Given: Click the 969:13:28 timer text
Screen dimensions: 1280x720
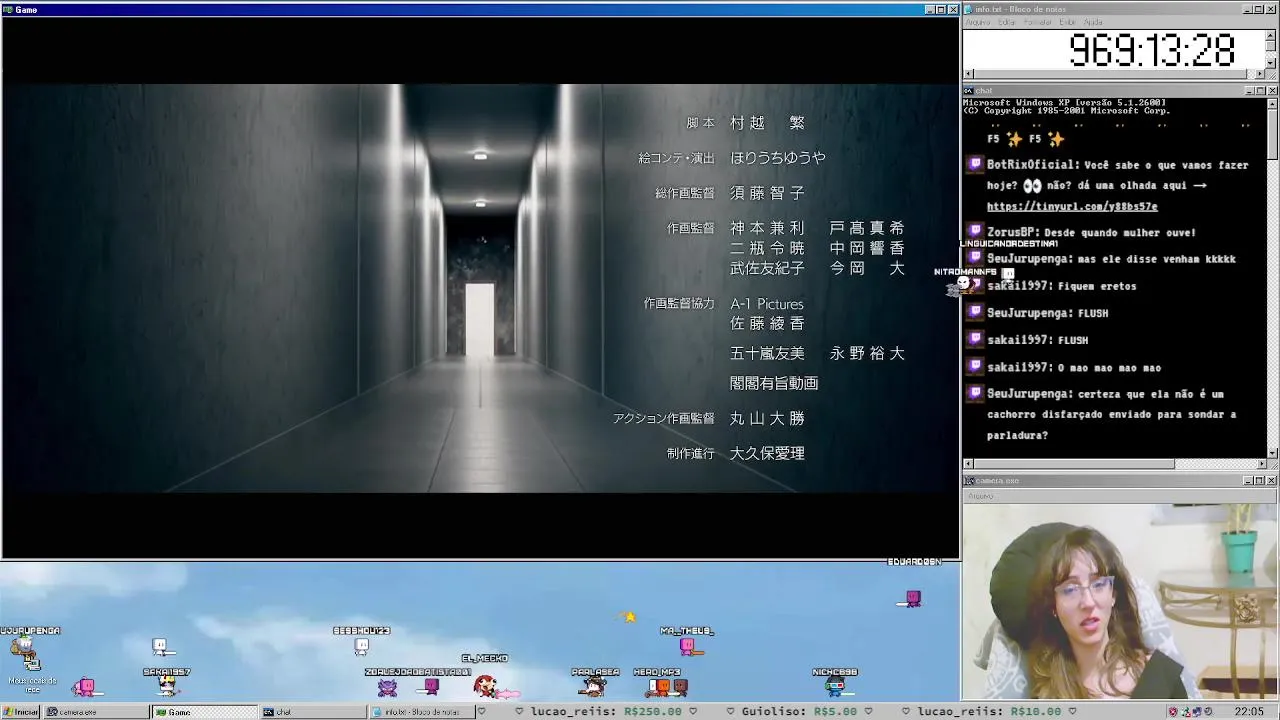Looking at the screenshot, I should coord(1152,50).
